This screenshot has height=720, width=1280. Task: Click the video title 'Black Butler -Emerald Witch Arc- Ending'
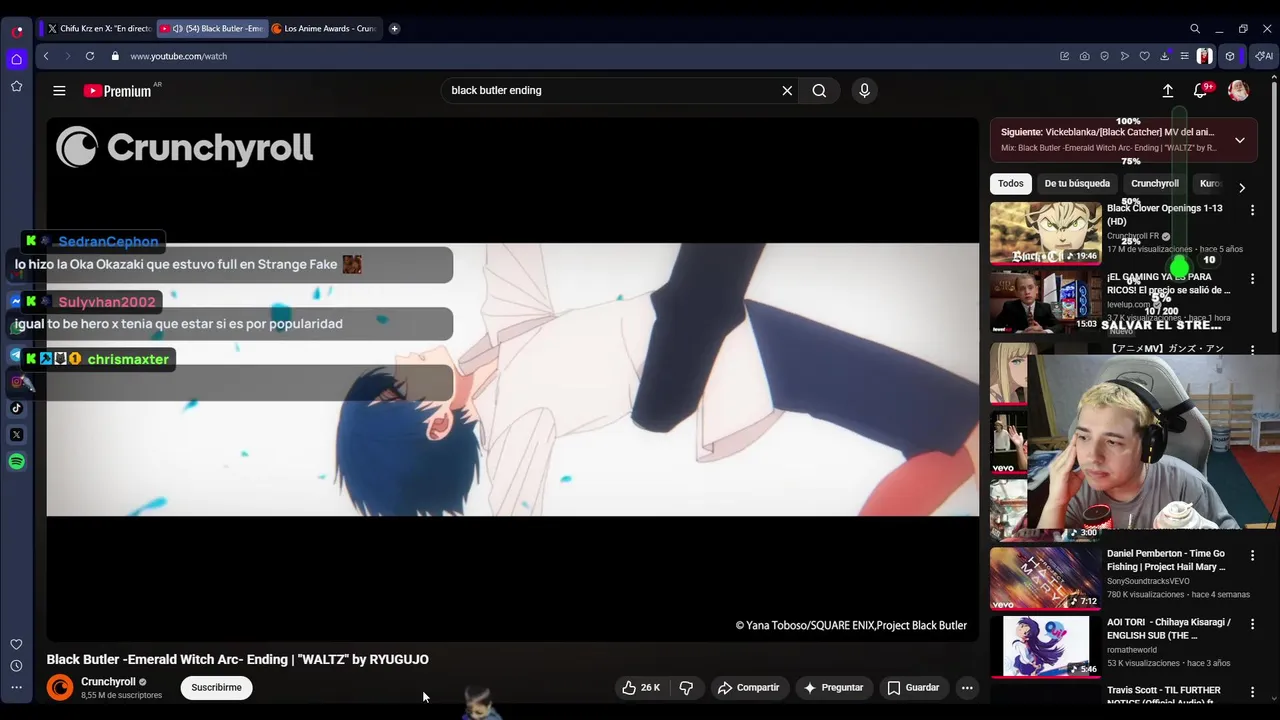(237, 659)
